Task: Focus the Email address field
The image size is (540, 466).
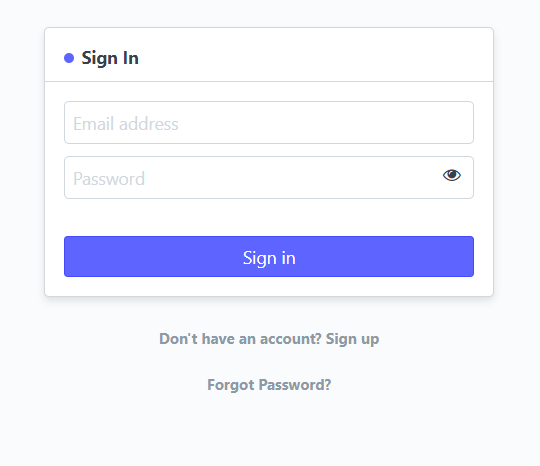Action: [x=269, y=123]
